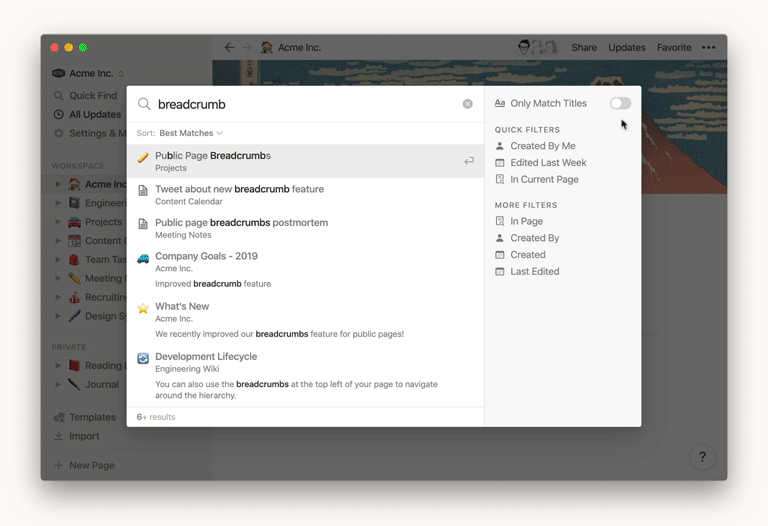Click the car icon beside Company Goals
Screen dimensions: 768x526
point(143,258)
